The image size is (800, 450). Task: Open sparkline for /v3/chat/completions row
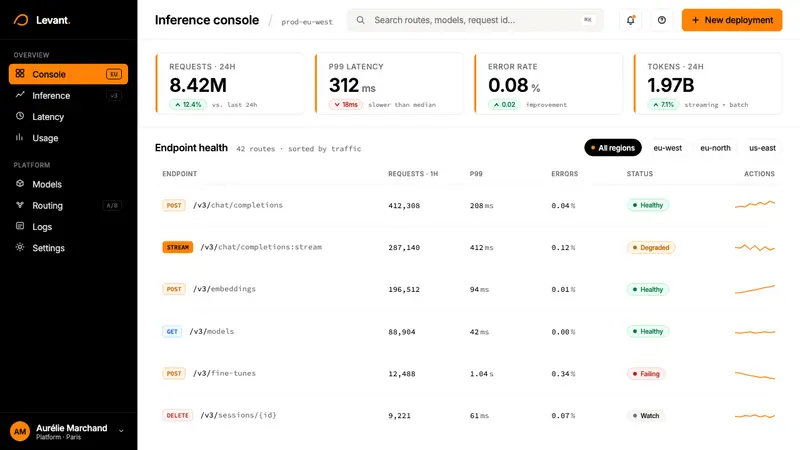[x=755, y=205]
